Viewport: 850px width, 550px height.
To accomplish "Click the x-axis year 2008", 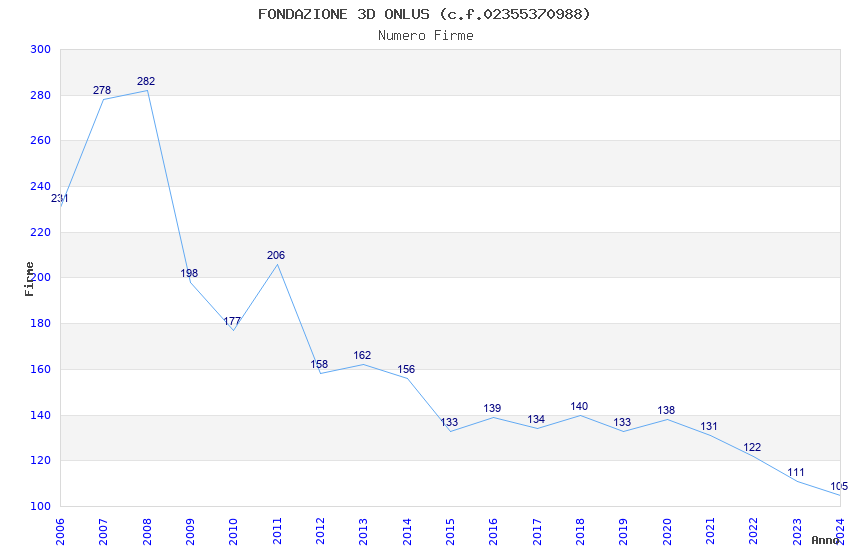I will [147, 532].
